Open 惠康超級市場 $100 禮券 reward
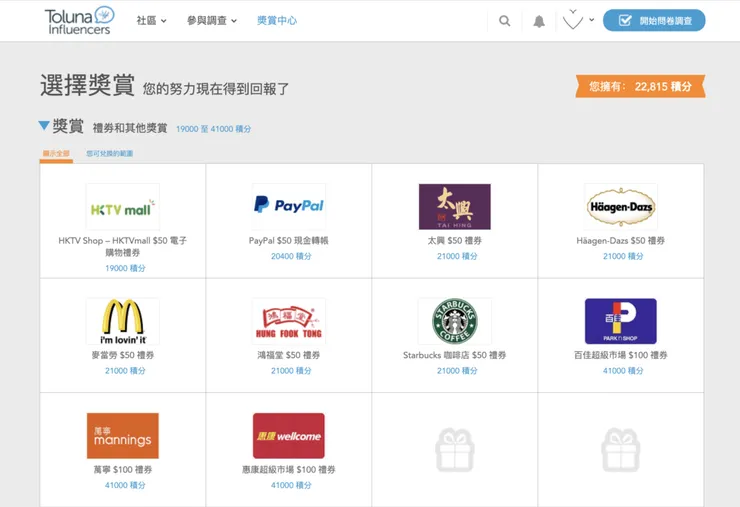 (289, 470)
